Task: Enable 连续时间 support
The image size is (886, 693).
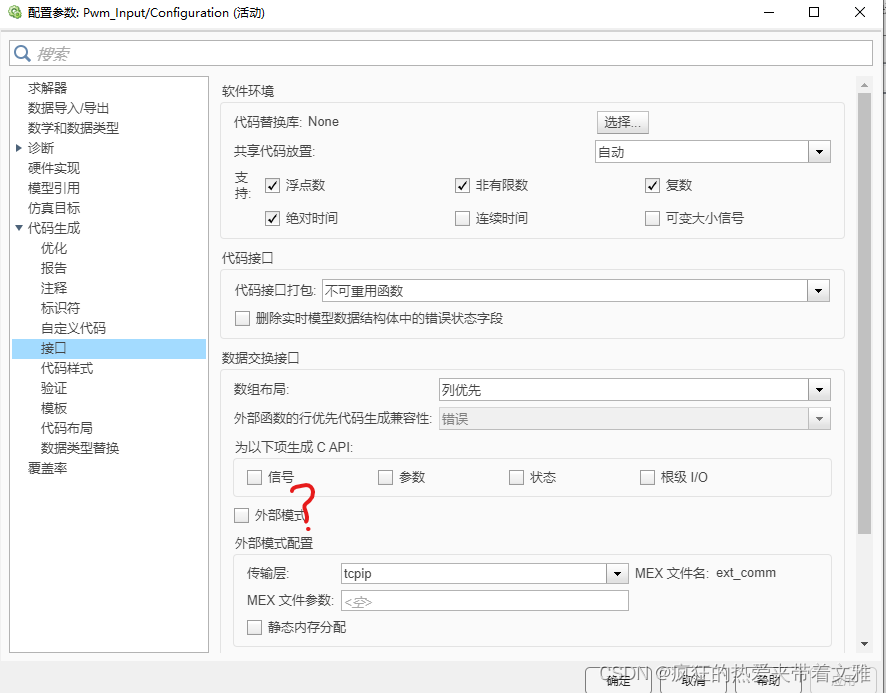Action: [x=462, y=218]
